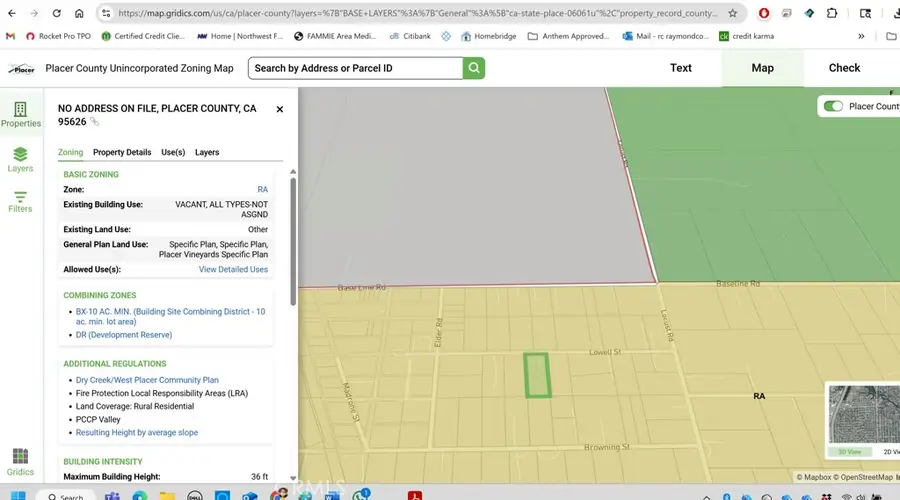
Task: Reload the page with browser refresh
Action: pos(57,14)
